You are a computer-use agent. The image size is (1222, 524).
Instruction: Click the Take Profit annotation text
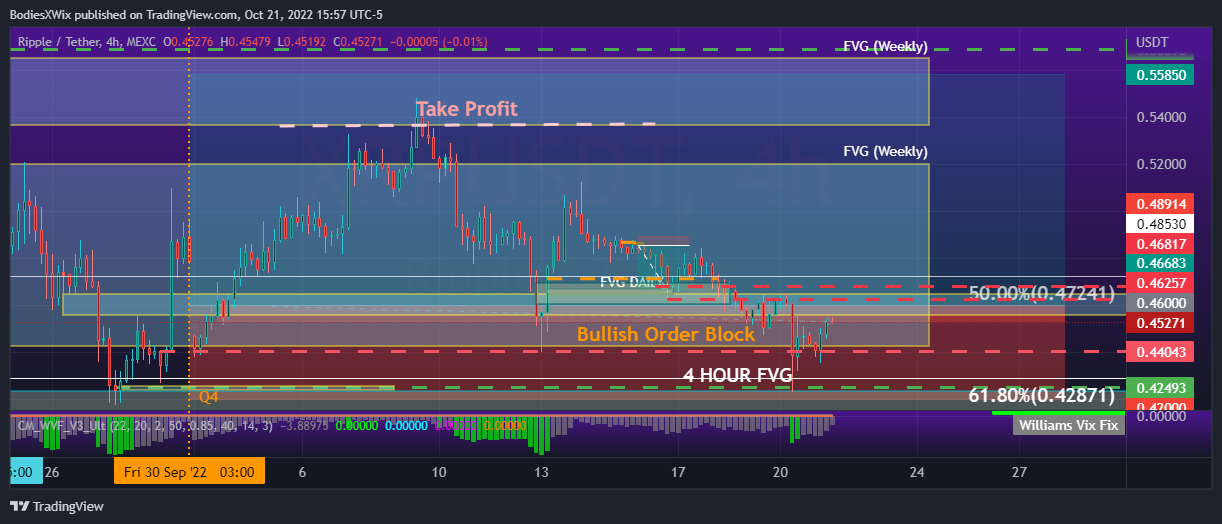tap(467, 108)
